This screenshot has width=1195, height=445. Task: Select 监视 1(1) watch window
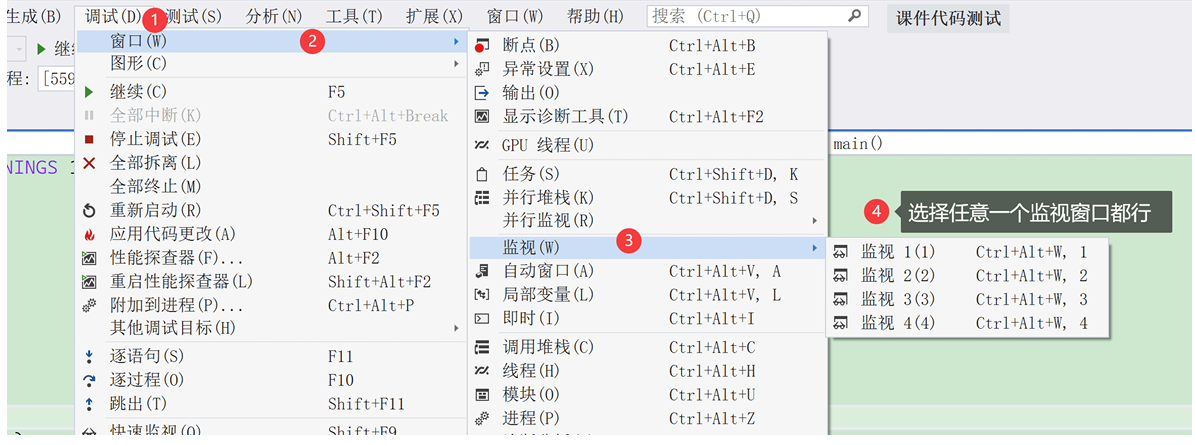click(966, 252)
